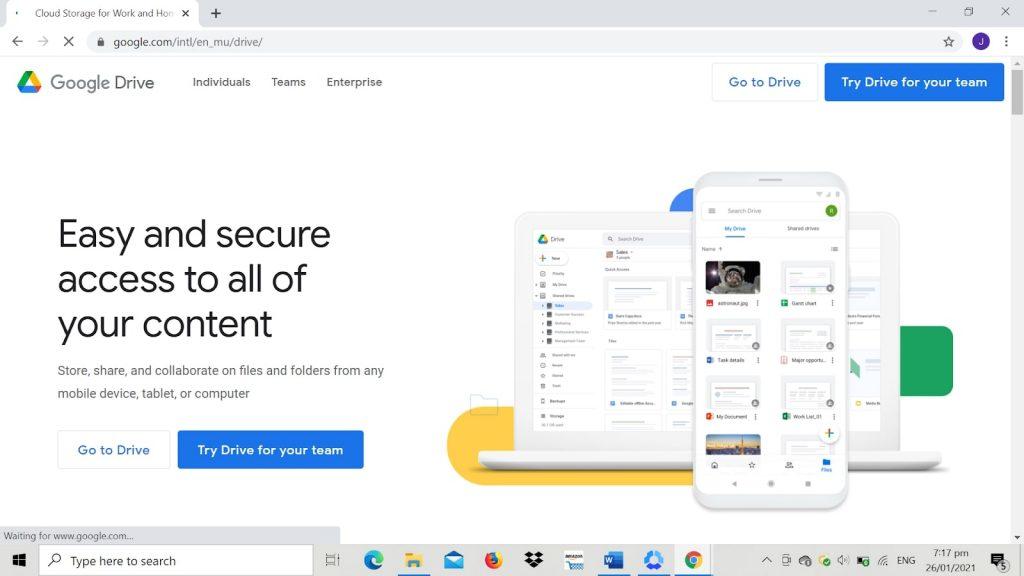Click the address bar URL field
Screen dimensions: 1024x576
[x=522, y=42]
